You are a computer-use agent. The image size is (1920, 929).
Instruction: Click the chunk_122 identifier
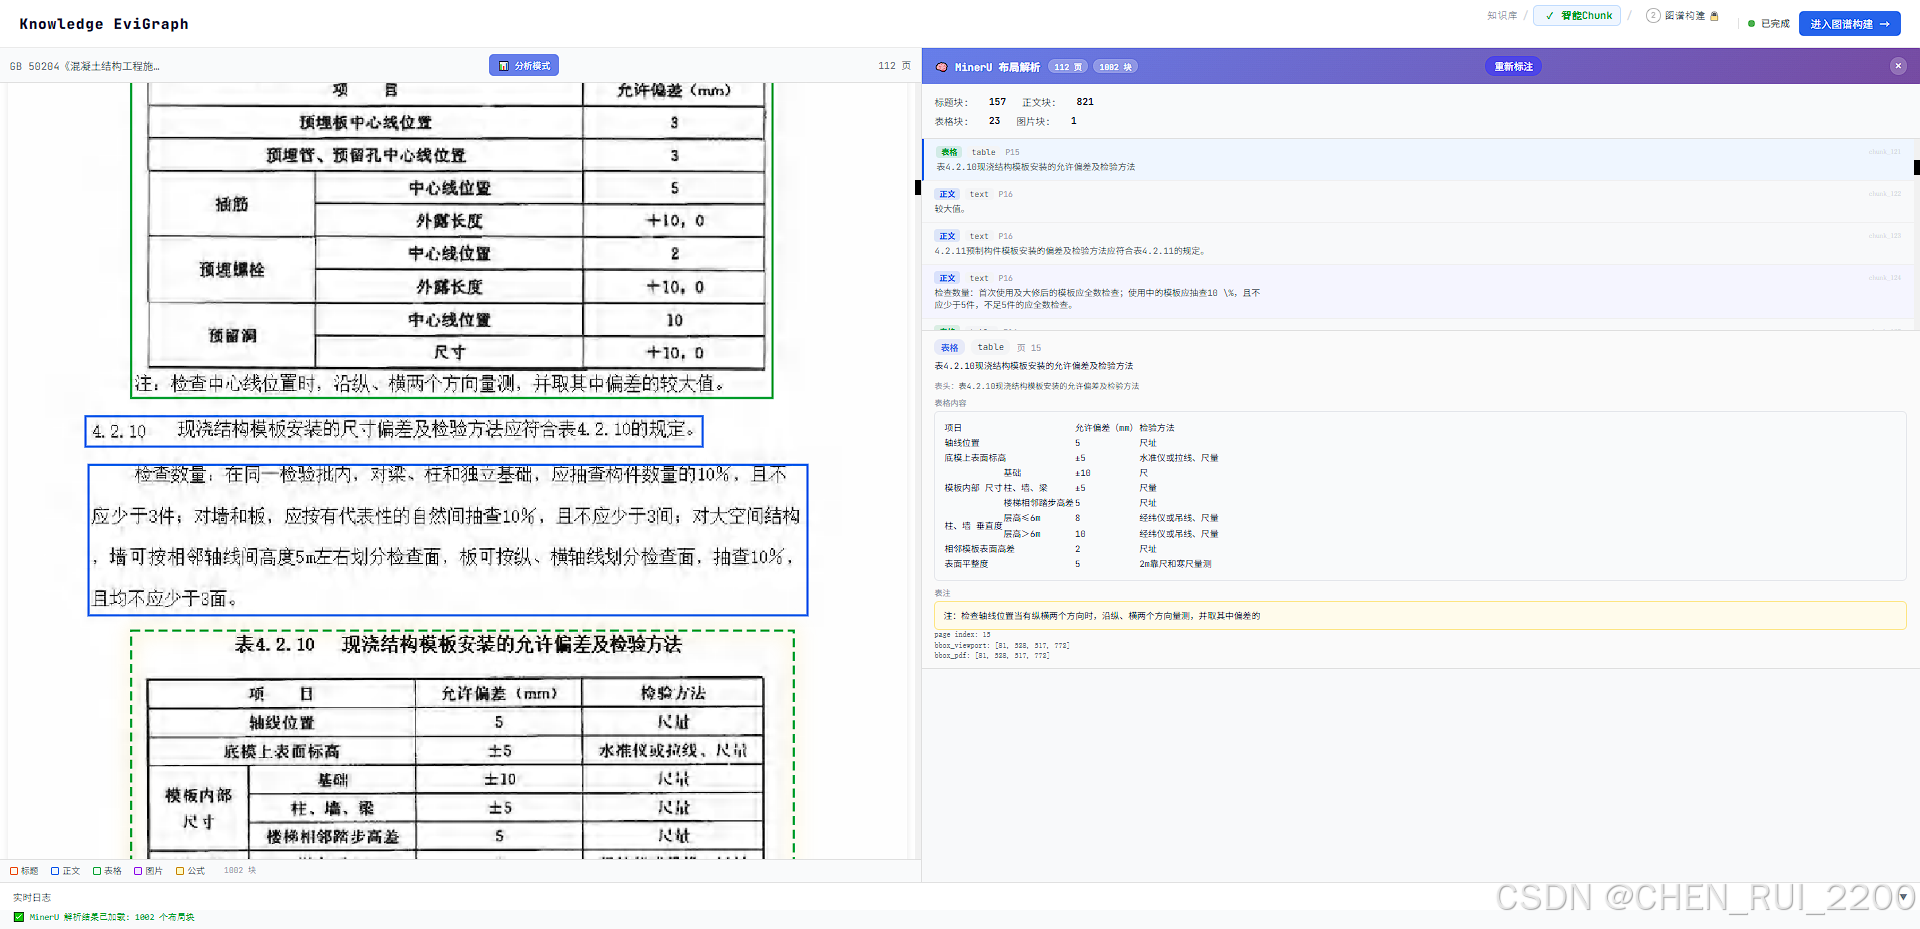(1884, 194)
